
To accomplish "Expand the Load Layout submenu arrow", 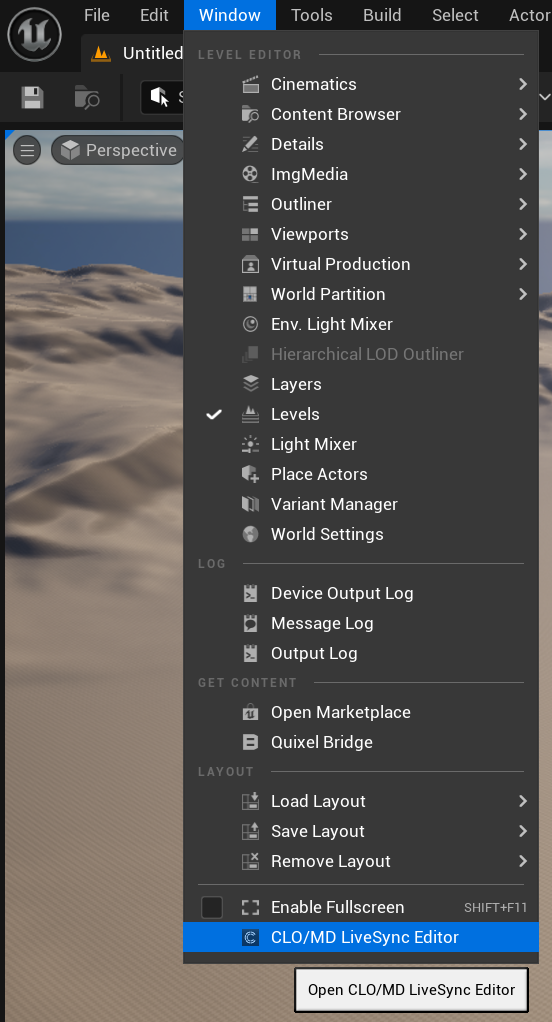I will click(523, 801).
